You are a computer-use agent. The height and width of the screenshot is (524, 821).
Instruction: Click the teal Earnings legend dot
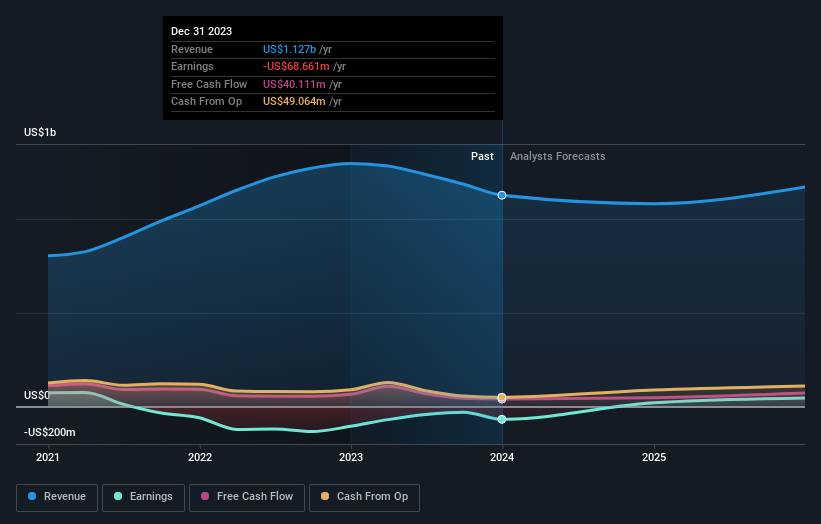click(118, 496)
